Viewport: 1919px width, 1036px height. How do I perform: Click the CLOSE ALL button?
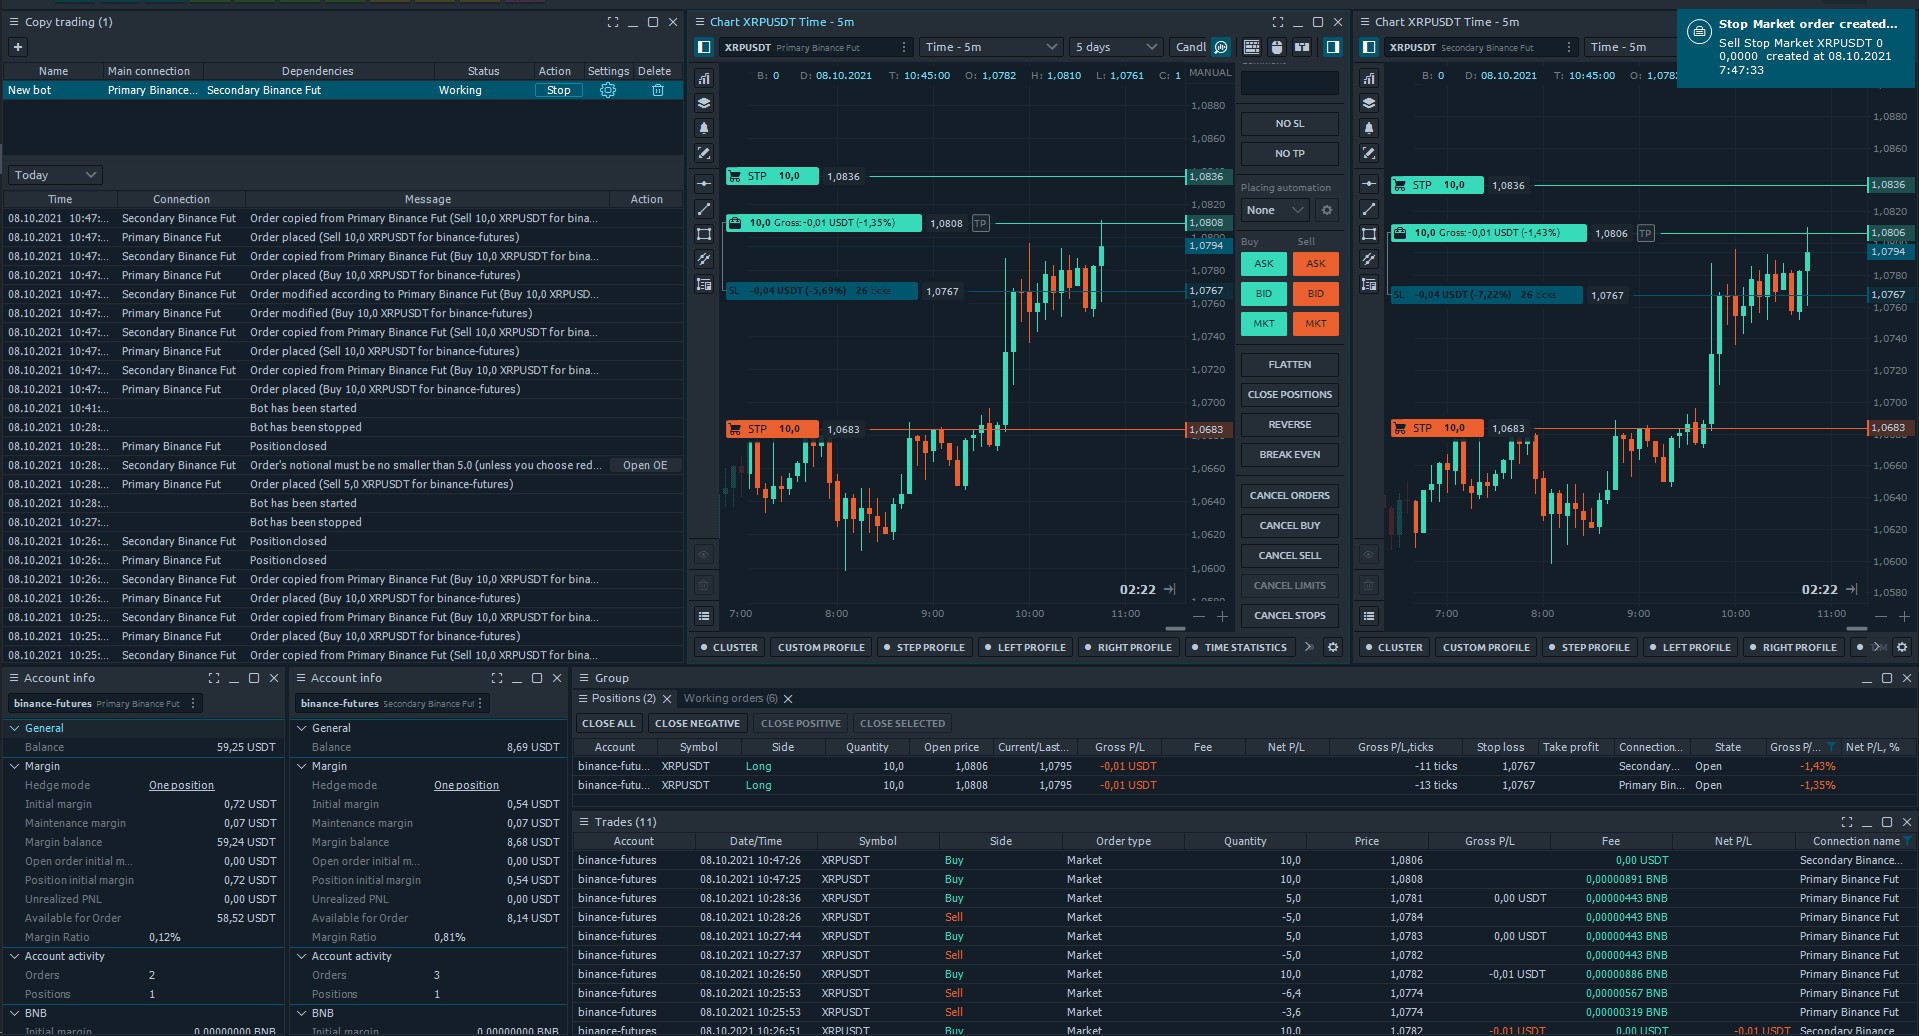pos(608,724)
